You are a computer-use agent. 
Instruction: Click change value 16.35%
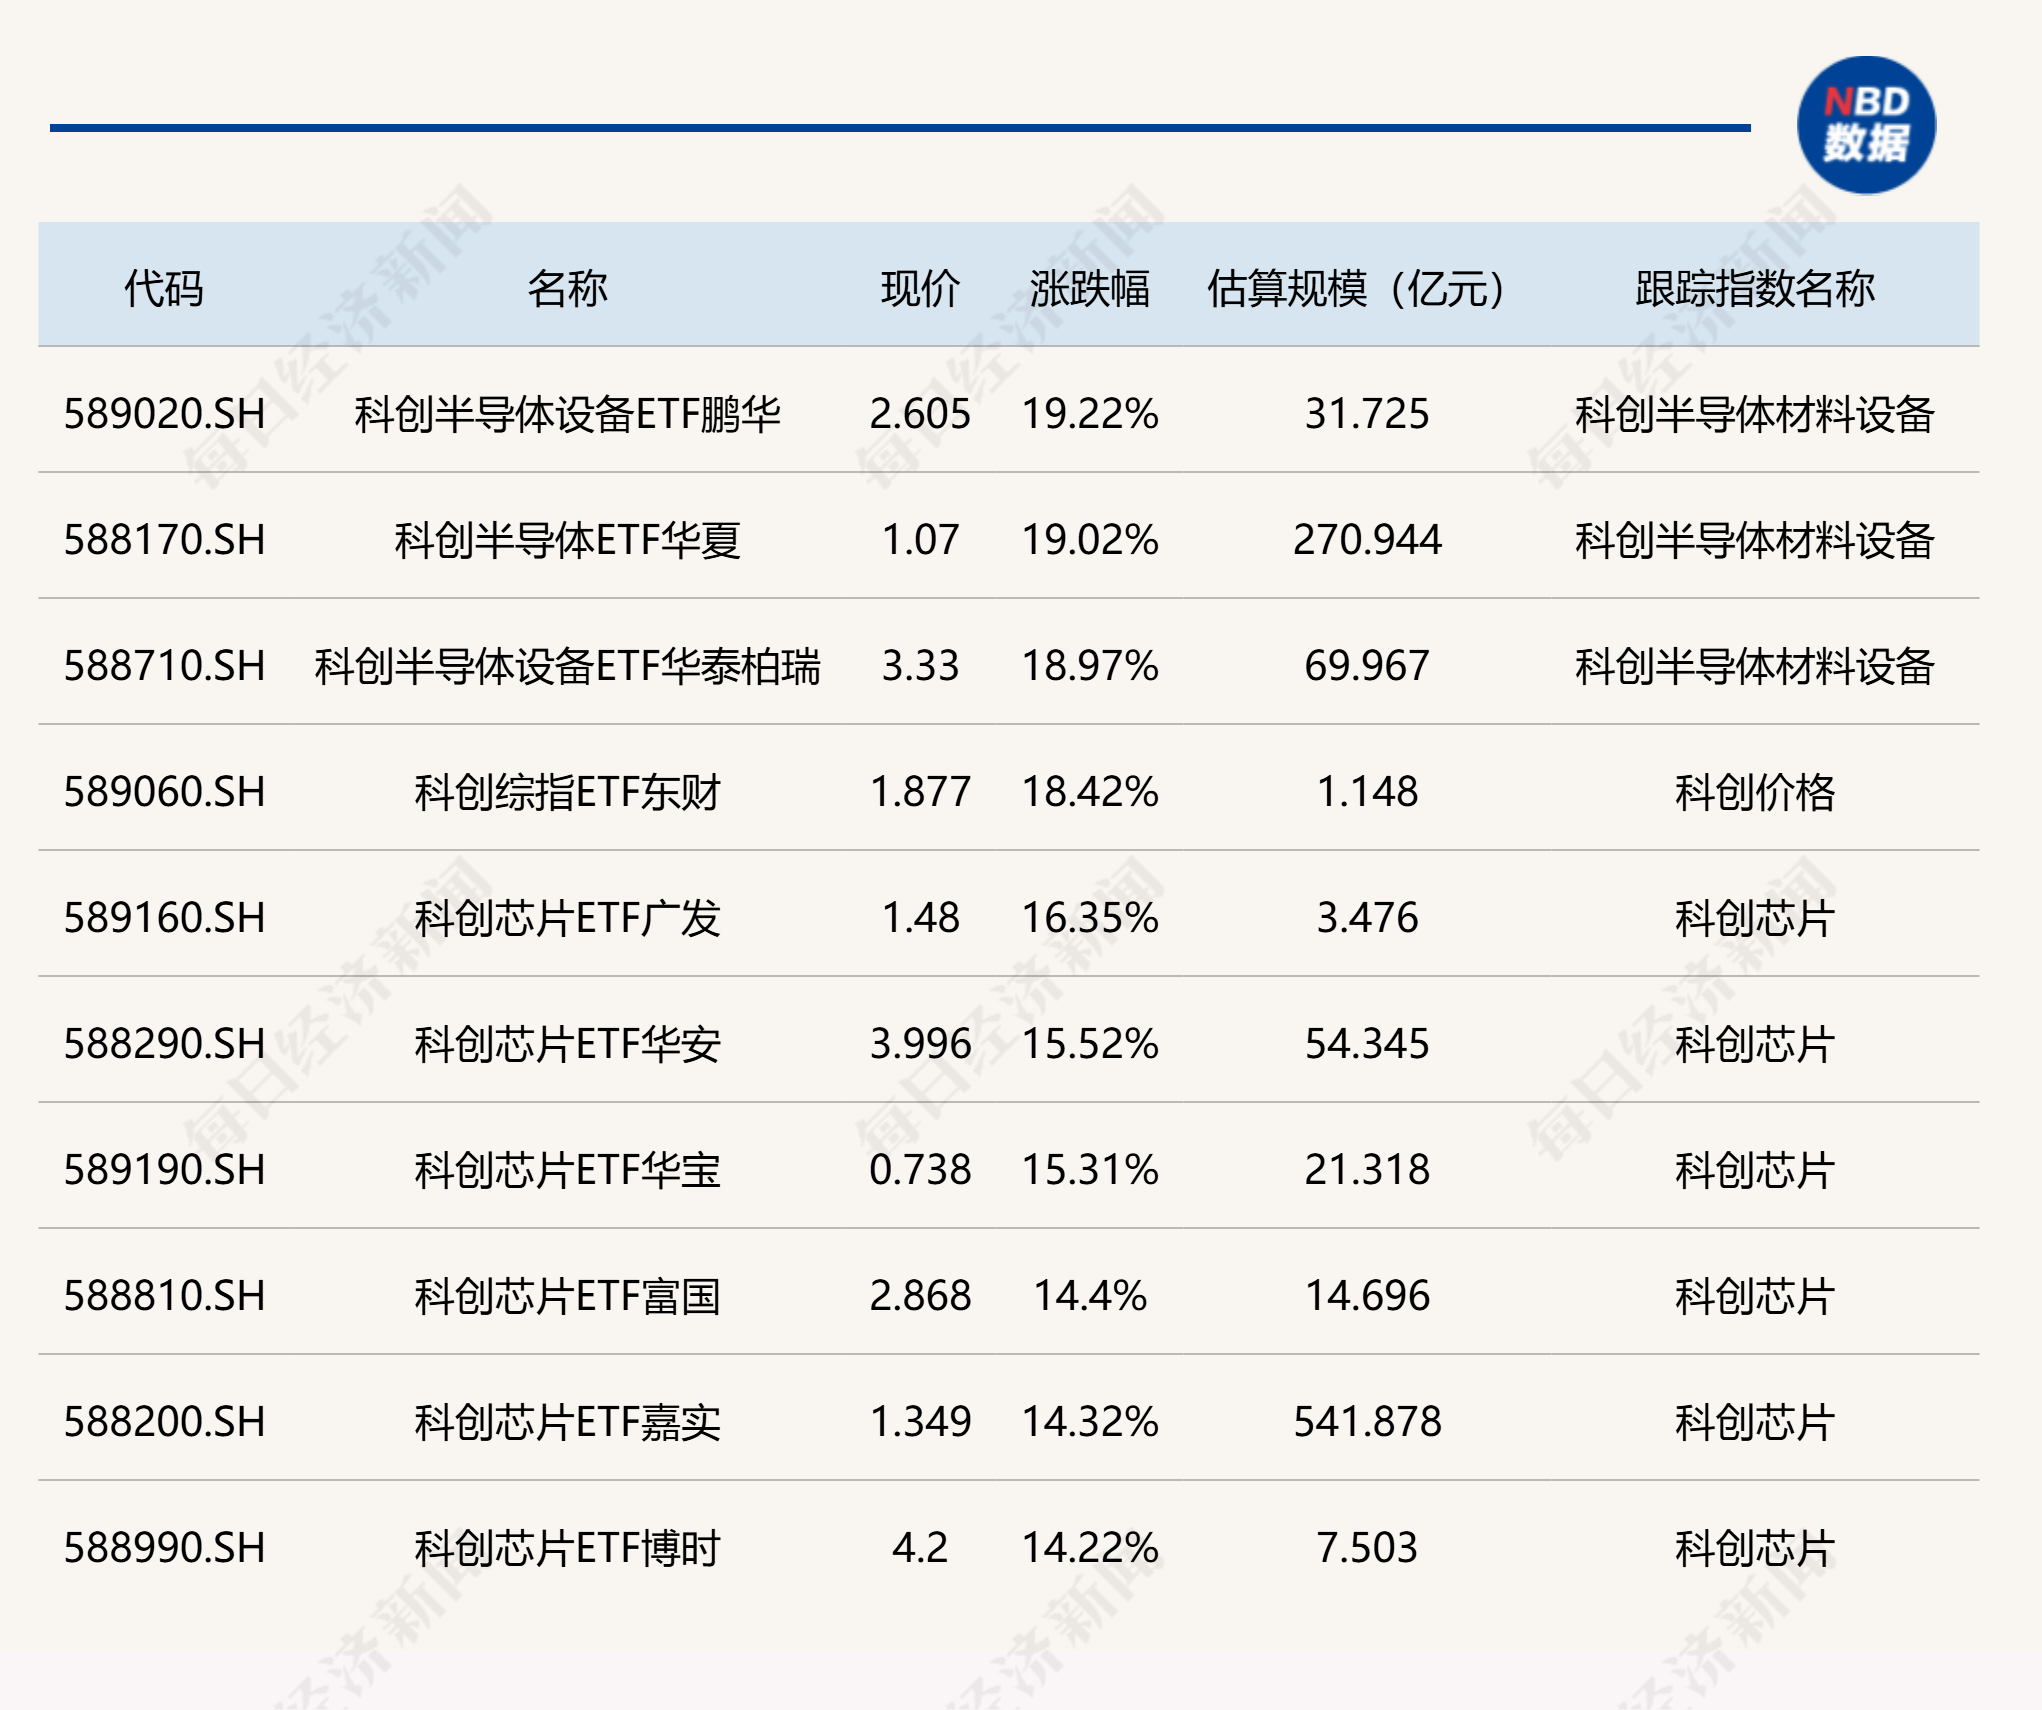[x=1090, y=918]
